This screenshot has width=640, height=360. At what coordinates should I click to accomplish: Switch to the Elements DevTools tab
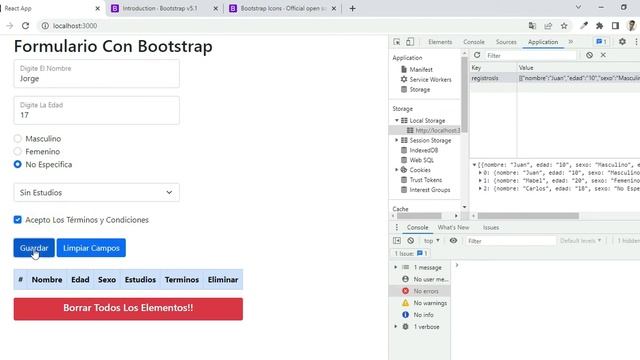point(440,42)
